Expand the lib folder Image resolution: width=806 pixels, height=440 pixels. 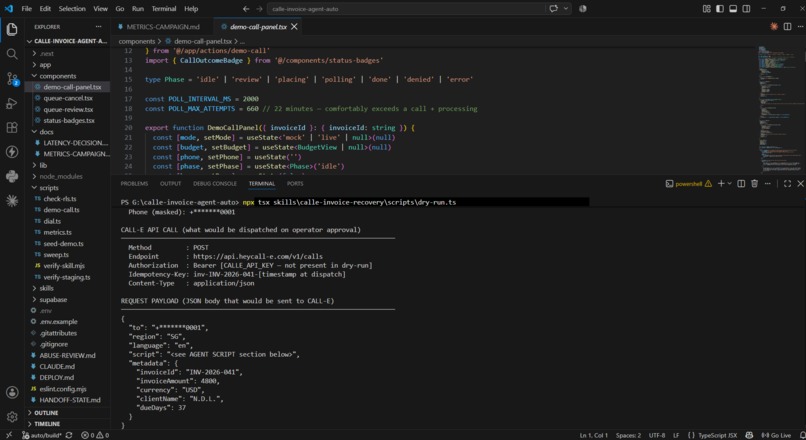[x=67, y=165]
